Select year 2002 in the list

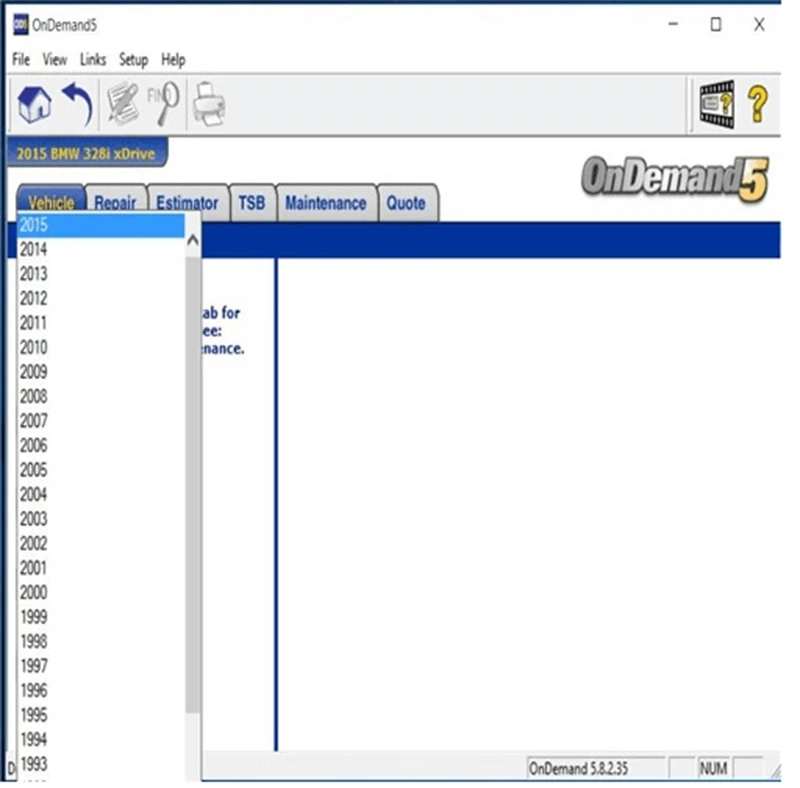click(101, 543)
